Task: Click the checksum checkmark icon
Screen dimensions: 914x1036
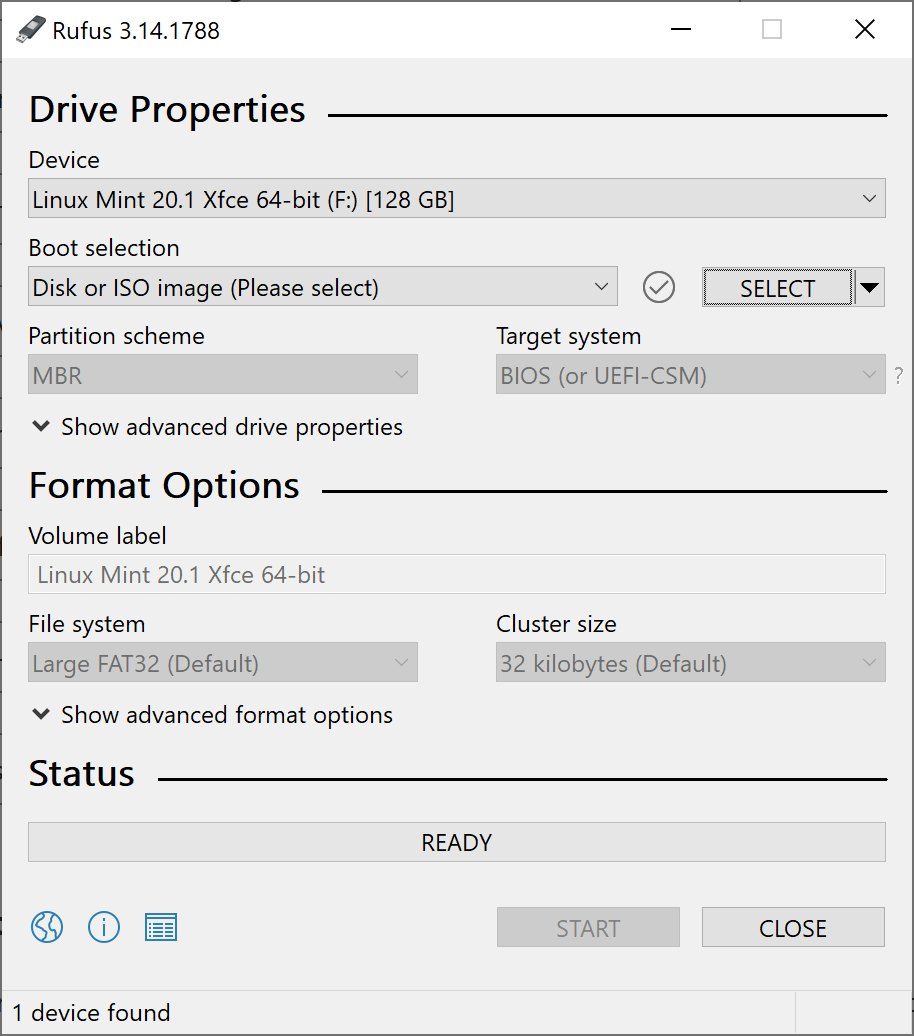Action: pos(659,288)
